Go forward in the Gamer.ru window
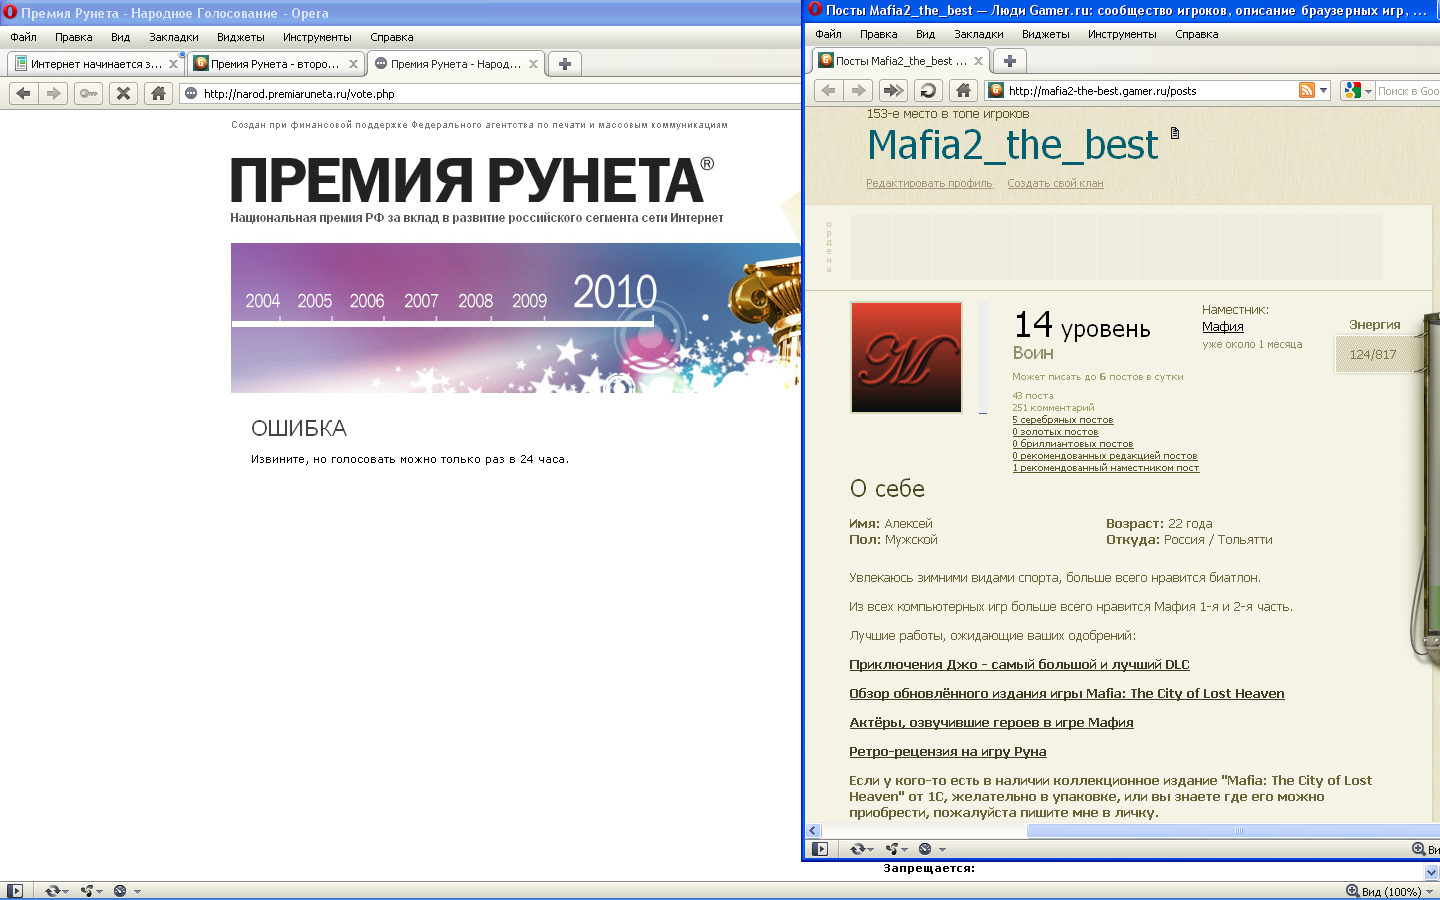Viewport: 1440px width, 900px height. point(859,90)
